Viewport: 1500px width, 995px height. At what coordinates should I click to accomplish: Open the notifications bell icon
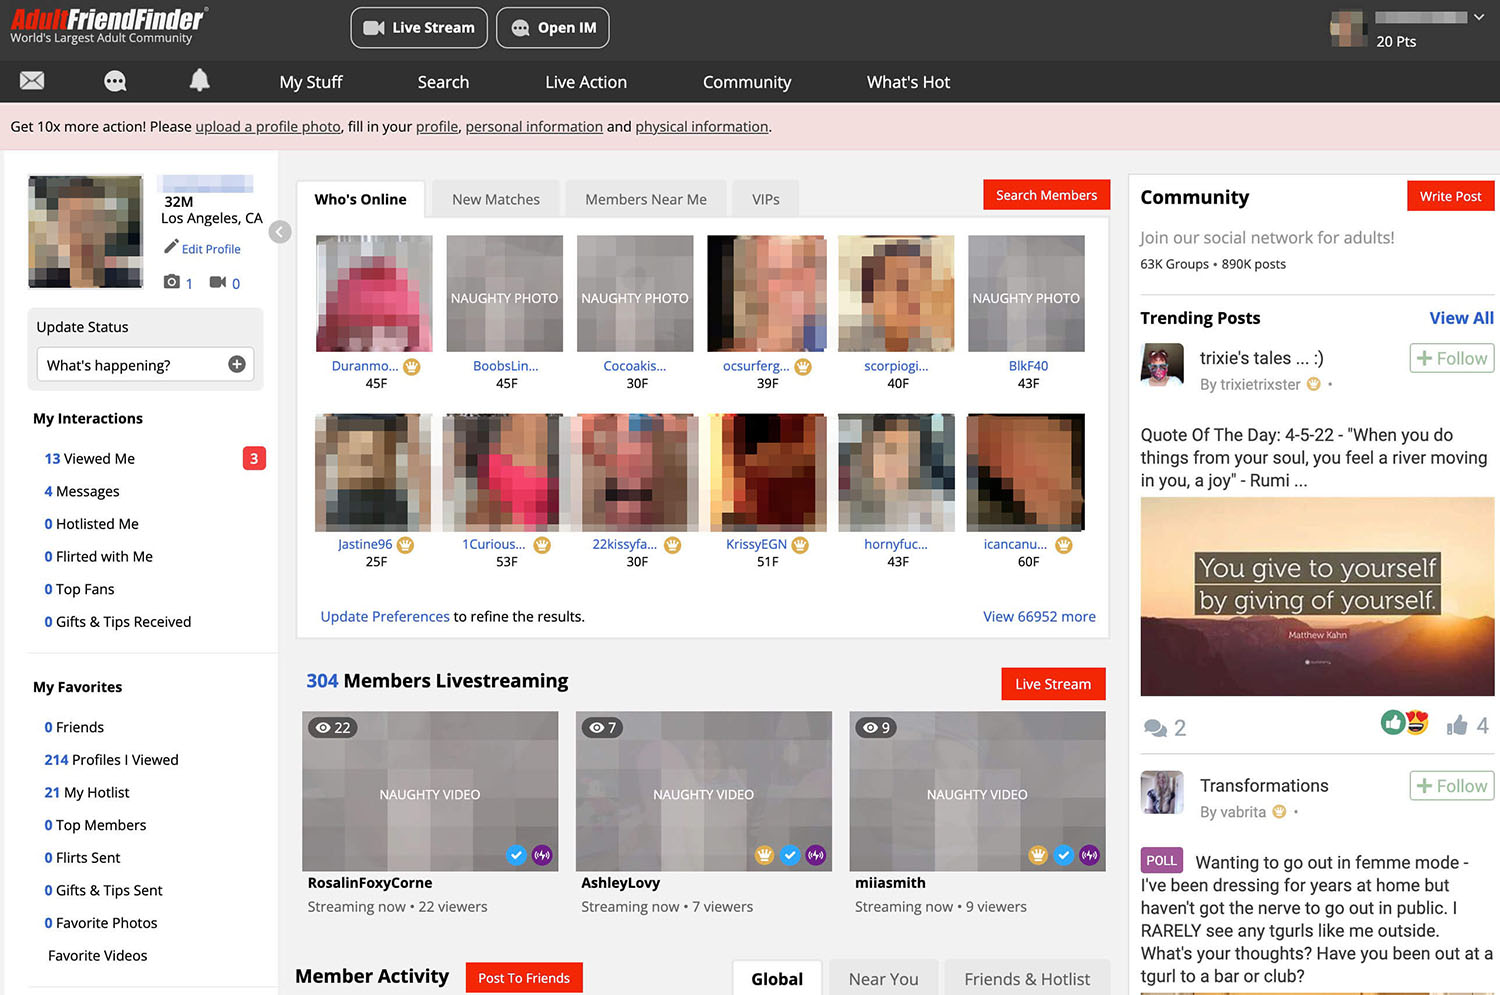[200, 81]
